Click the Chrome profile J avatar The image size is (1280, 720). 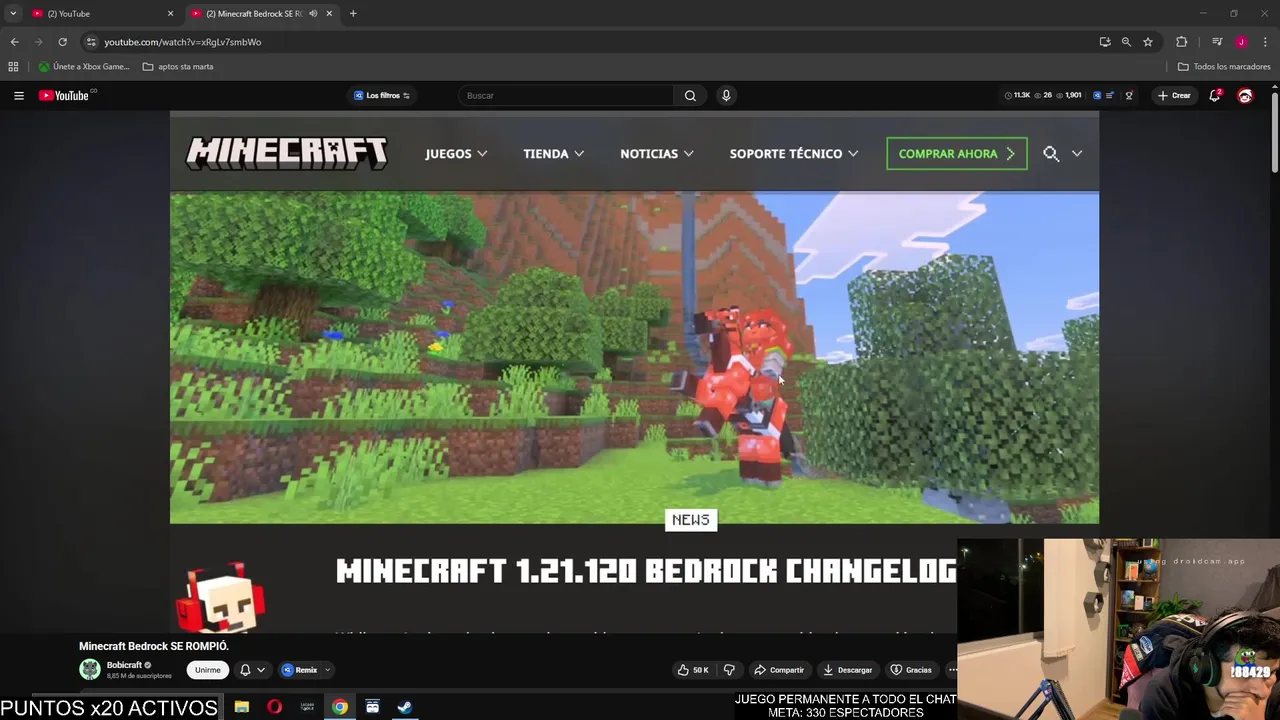tap(1241, 42)
